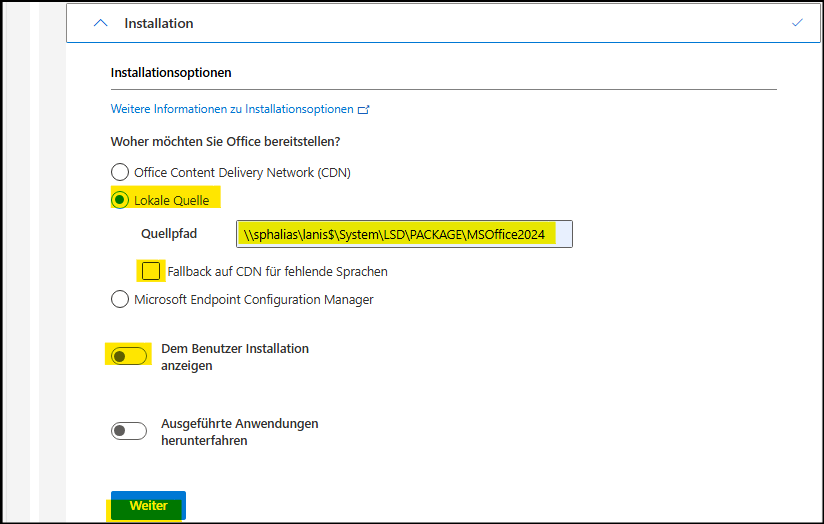
Task: Collapse the Installation section chevron
Action: click(x=100, y=23)
